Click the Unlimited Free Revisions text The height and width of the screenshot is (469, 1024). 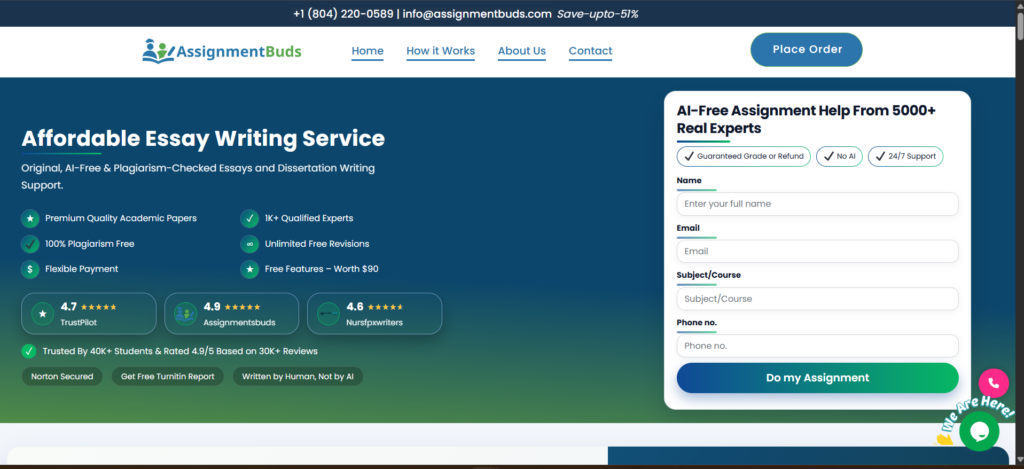click(x=317, y=244)
